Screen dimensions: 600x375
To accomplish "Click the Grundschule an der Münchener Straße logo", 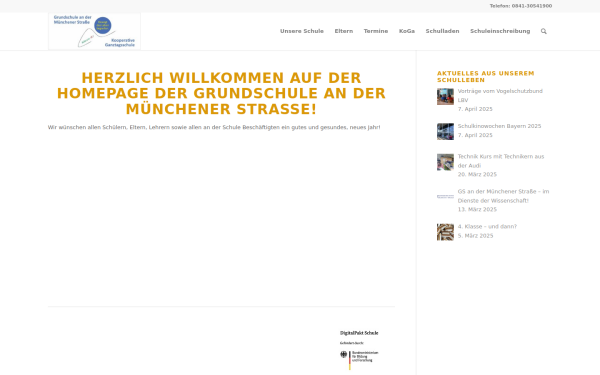I will [95, 31].
